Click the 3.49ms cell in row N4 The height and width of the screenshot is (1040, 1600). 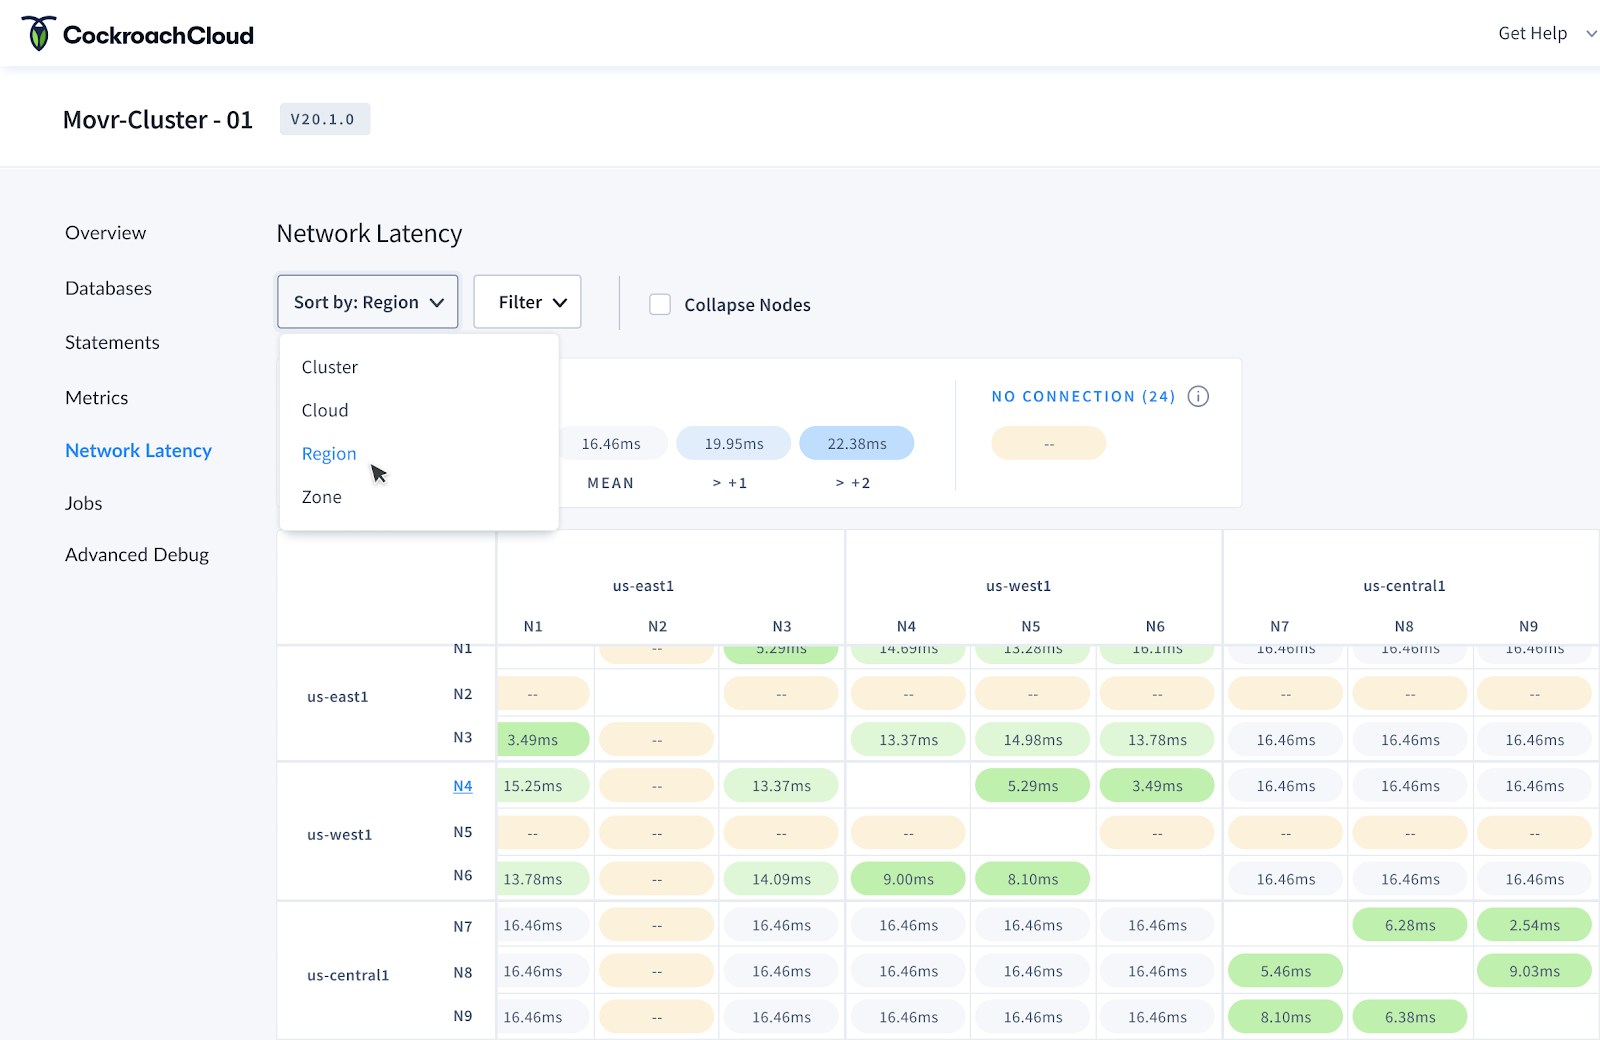click(1157, 786)
